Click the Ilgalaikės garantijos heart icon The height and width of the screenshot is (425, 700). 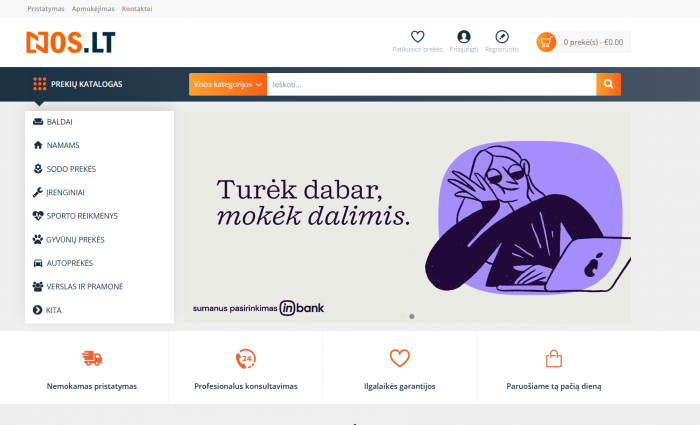[x=400, y=358]
